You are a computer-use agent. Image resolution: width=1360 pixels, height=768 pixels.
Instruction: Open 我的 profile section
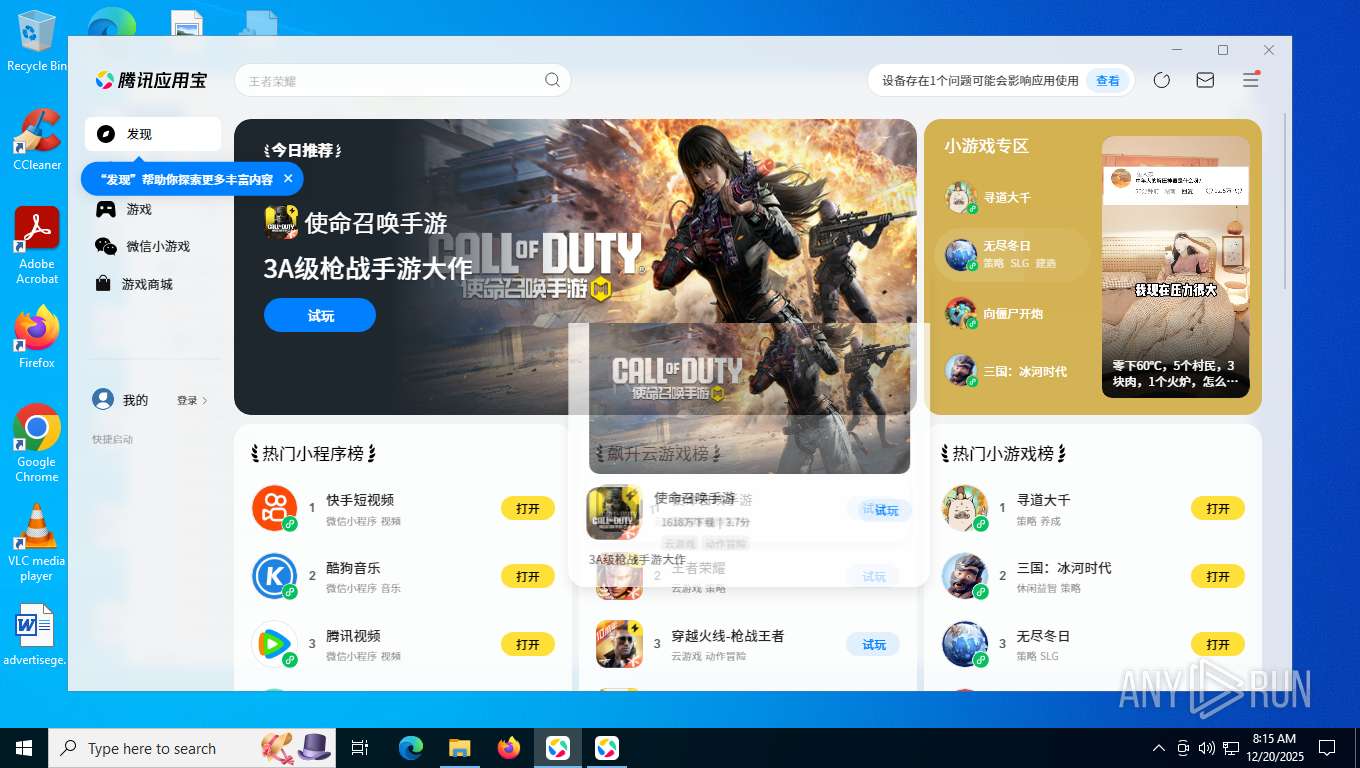120,400
